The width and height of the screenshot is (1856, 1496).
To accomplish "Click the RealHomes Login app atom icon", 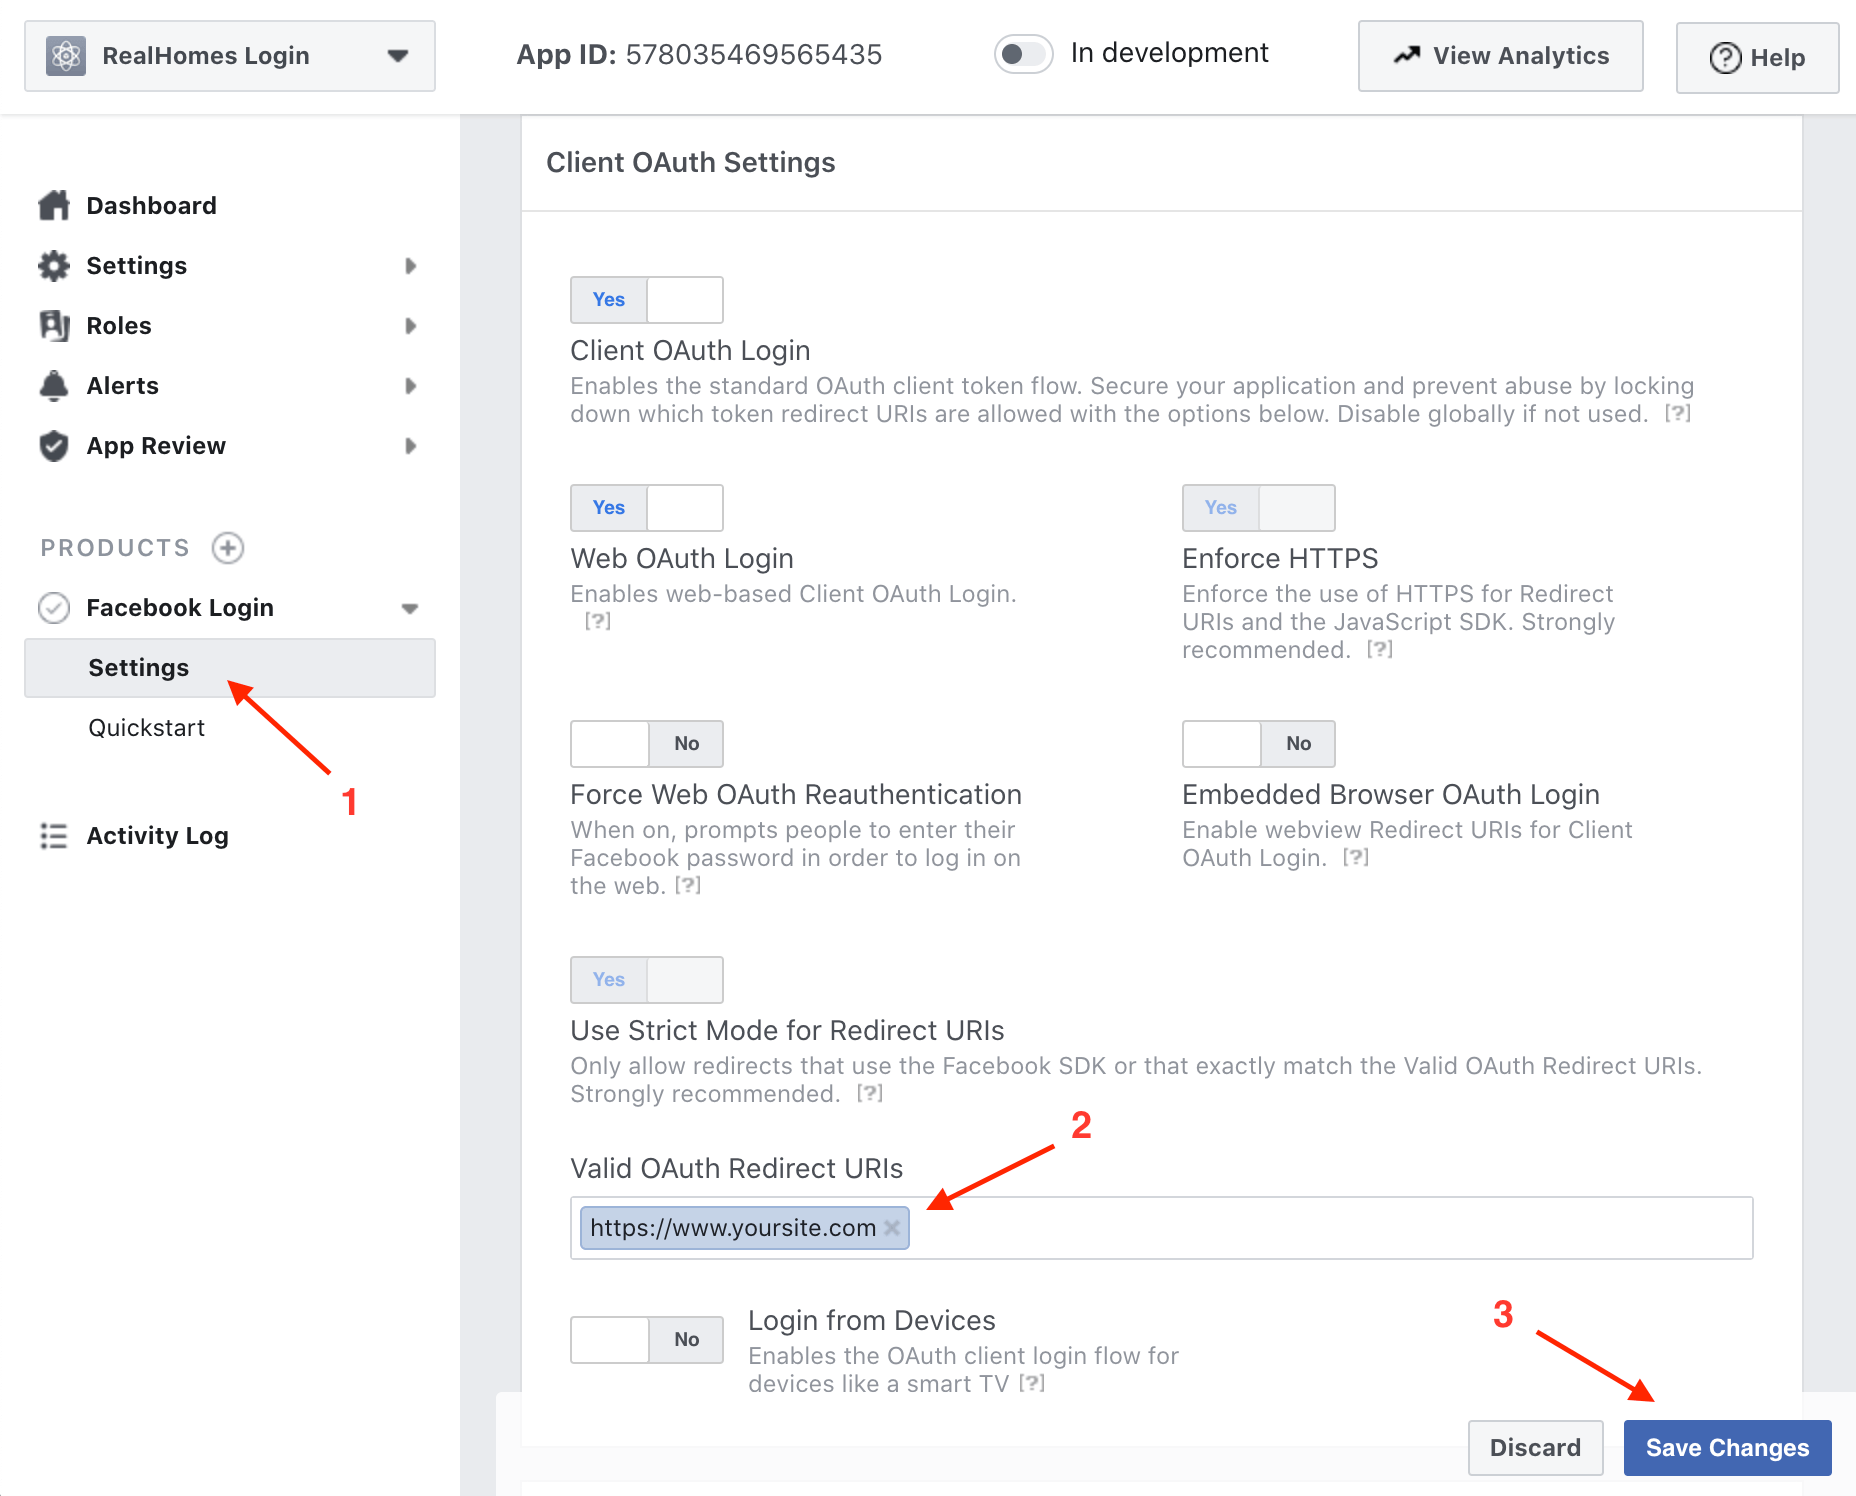I will pos(66,56).
